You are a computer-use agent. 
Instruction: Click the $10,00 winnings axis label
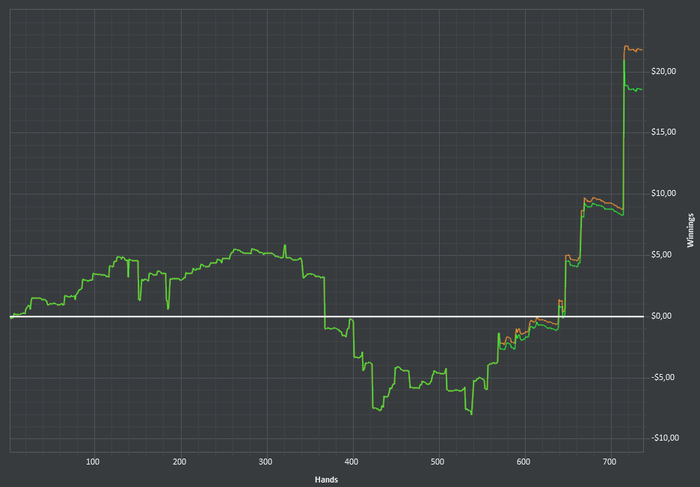663,194
